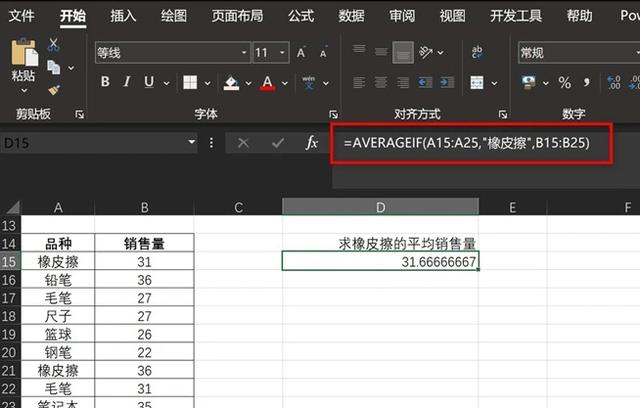Viewport: 640px width, 408px height.
Task: Click the Format Painter brush icon
Action: 52,88
